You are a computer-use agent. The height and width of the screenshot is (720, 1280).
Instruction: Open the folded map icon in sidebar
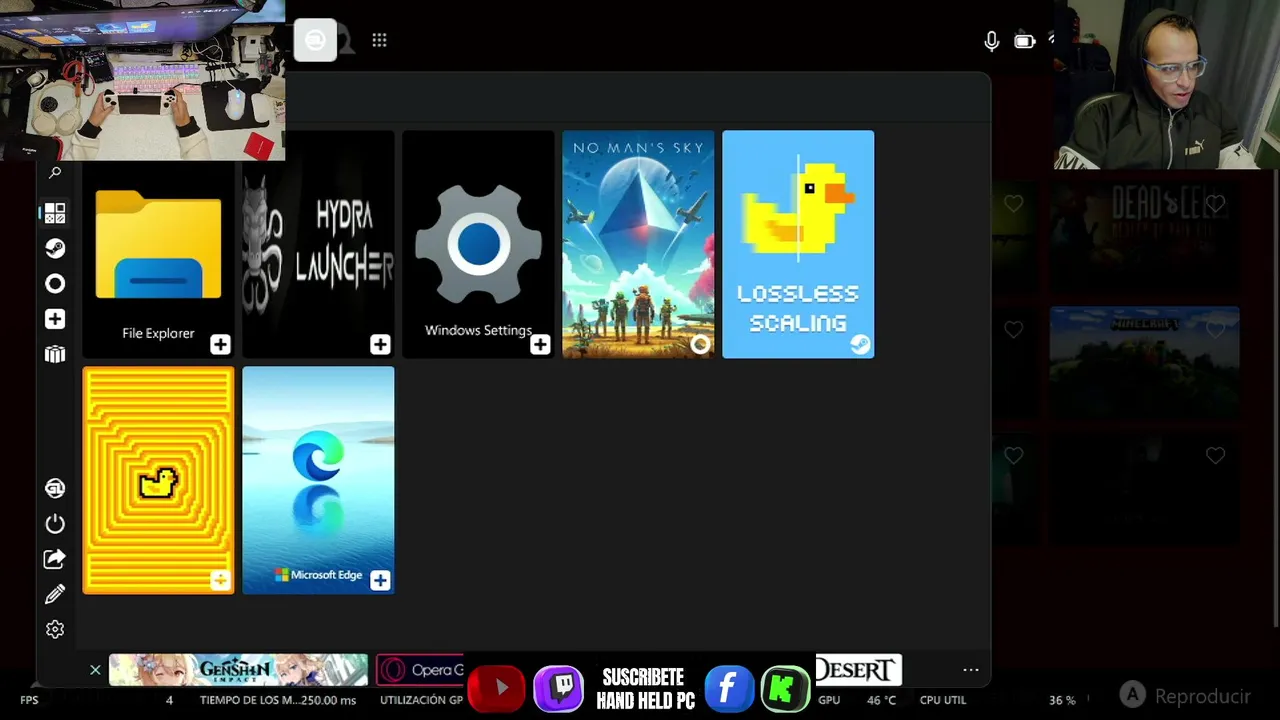pos(55,354)
